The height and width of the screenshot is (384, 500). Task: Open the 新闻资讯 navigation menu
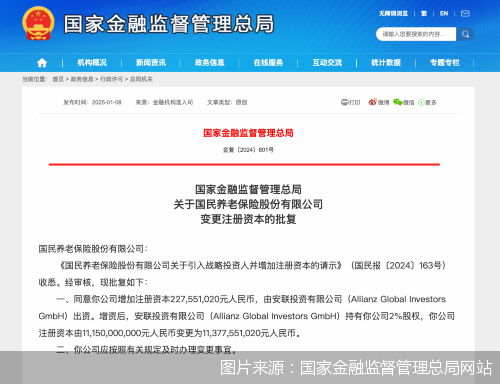click(x=151, y=63)
